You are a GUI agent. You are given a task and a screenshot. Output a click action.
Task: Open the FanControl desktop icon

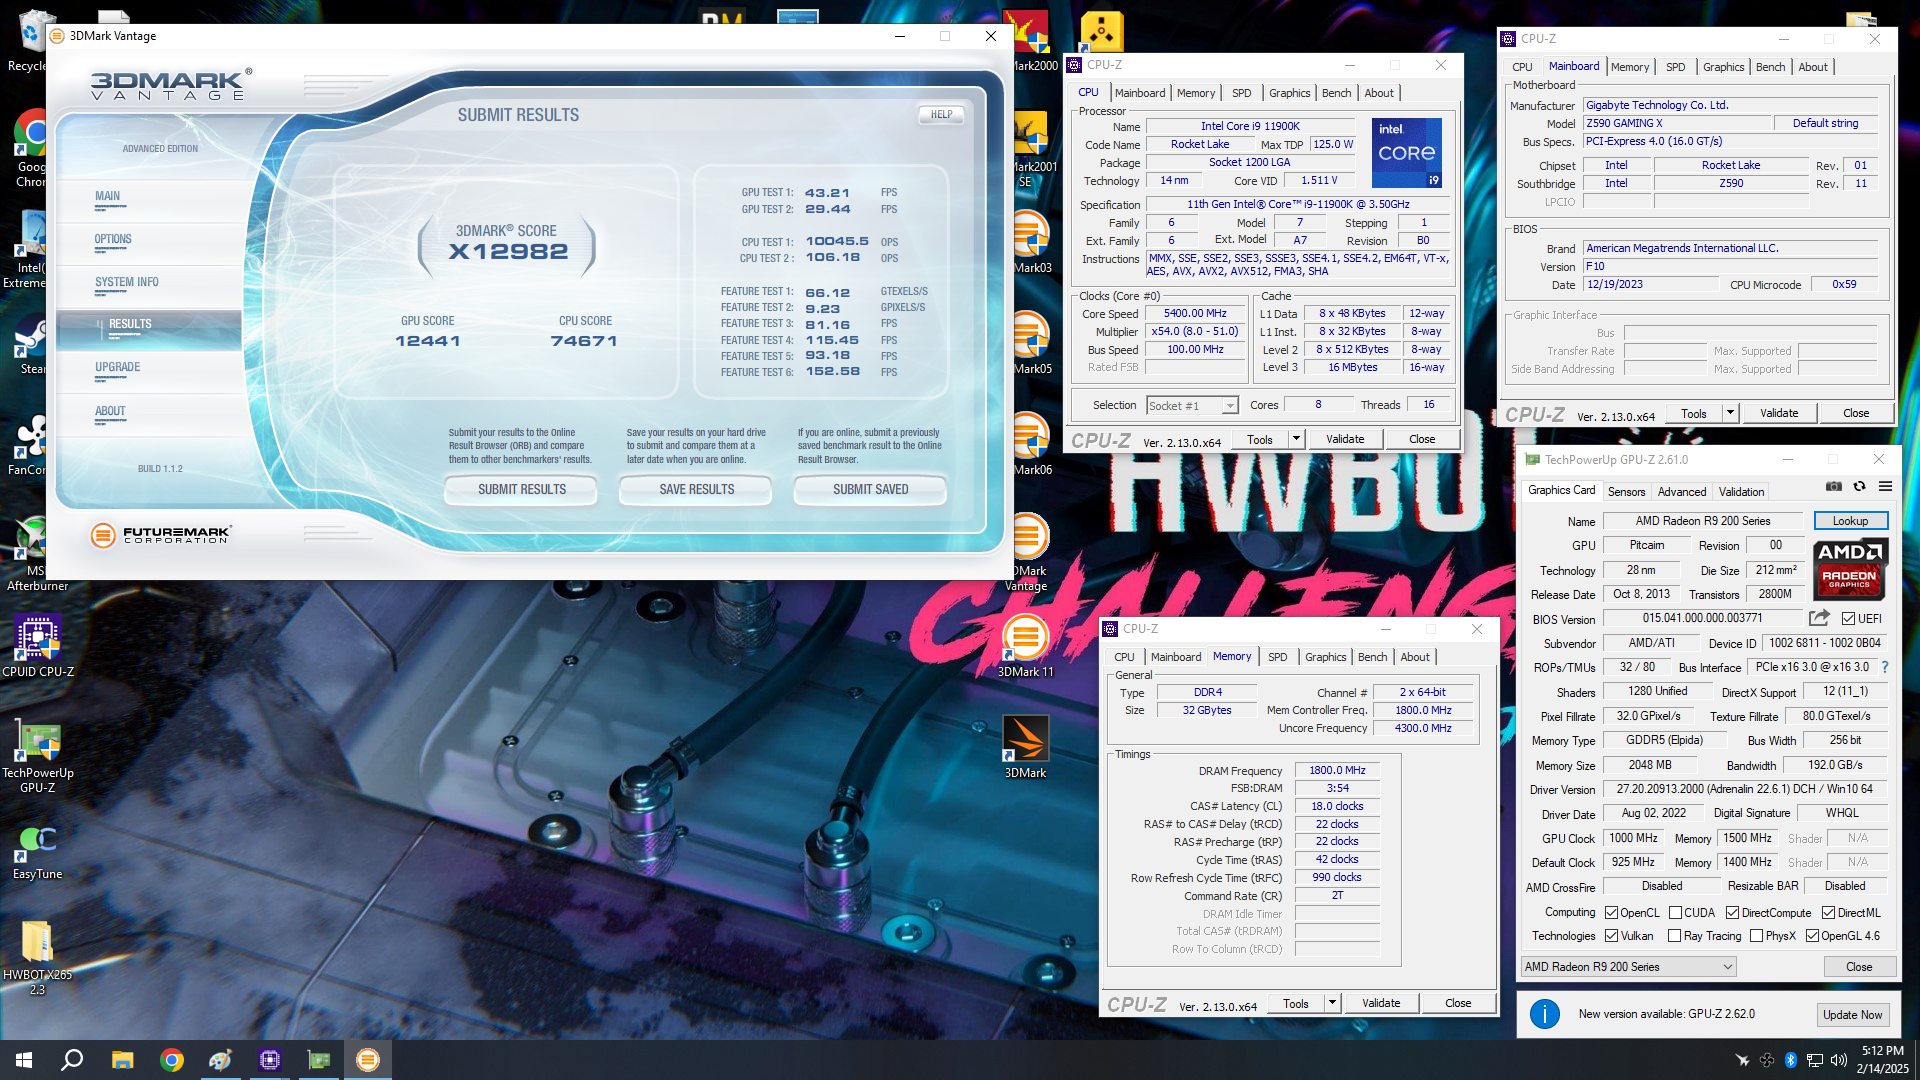(x=30, y=445)
